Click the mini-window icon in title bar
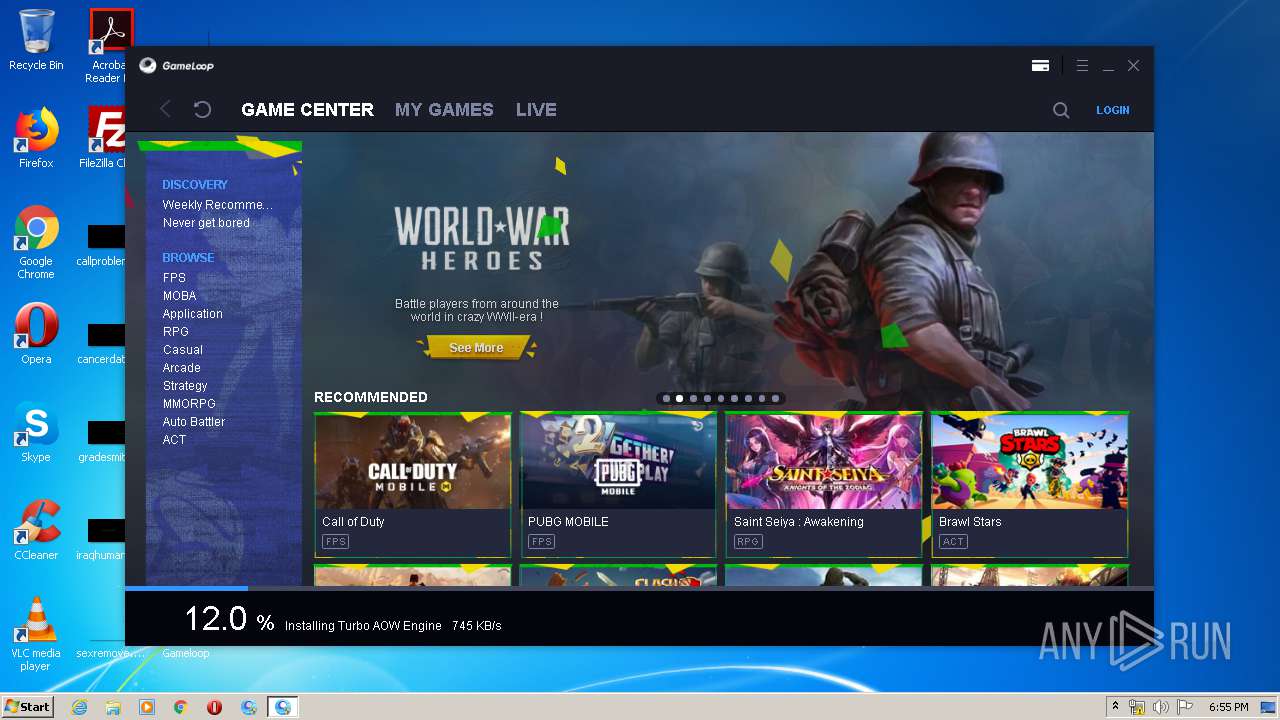Screen dimensions: 1280x720 coord(1040,65)
